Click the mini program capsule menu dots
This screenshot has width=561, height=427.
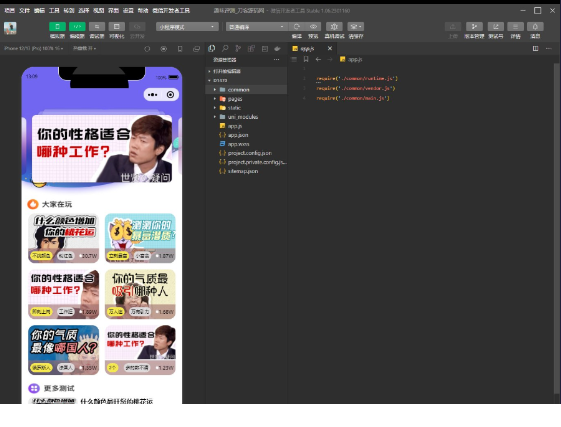point(152,94)
